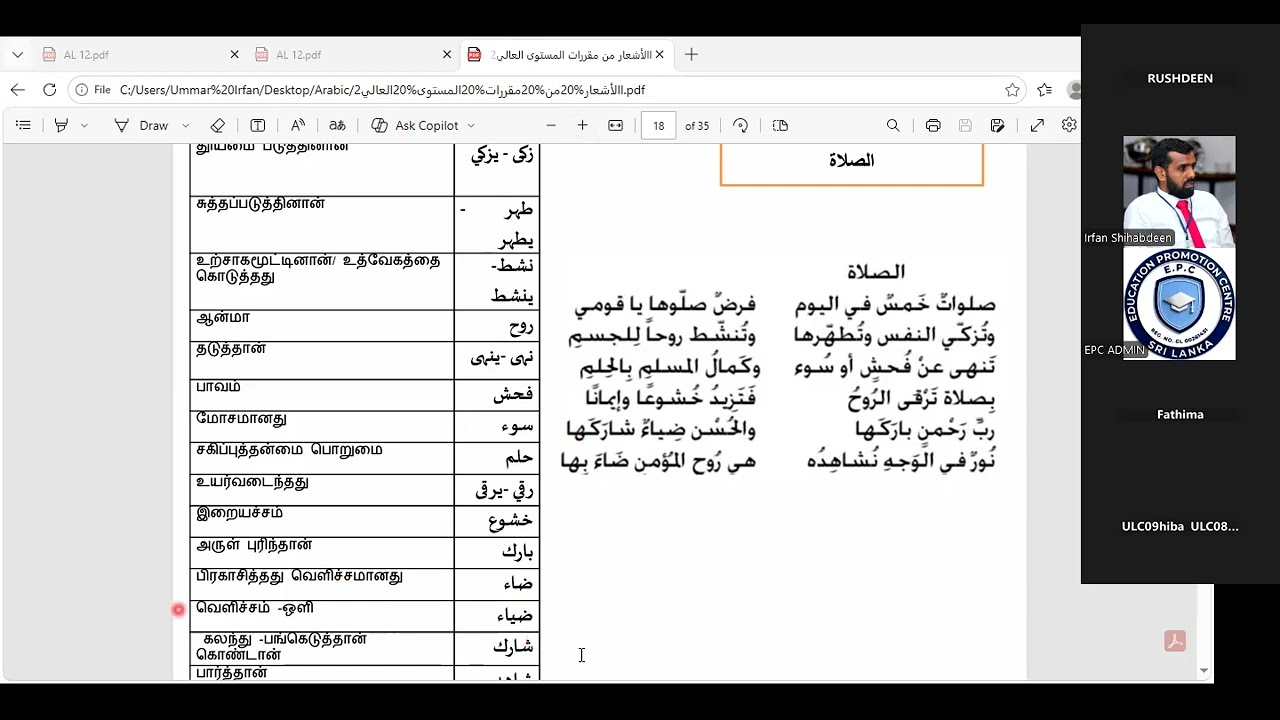The image size is (1280, 720).
Task: Open the Translate tool
Action: pyautogui.click(x=338, y=125)
